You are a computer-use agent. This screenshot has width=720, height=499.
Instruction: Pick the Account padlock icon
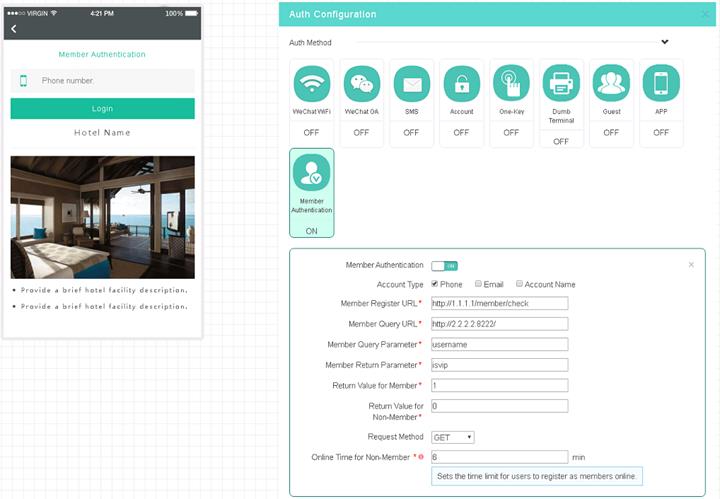462,84
